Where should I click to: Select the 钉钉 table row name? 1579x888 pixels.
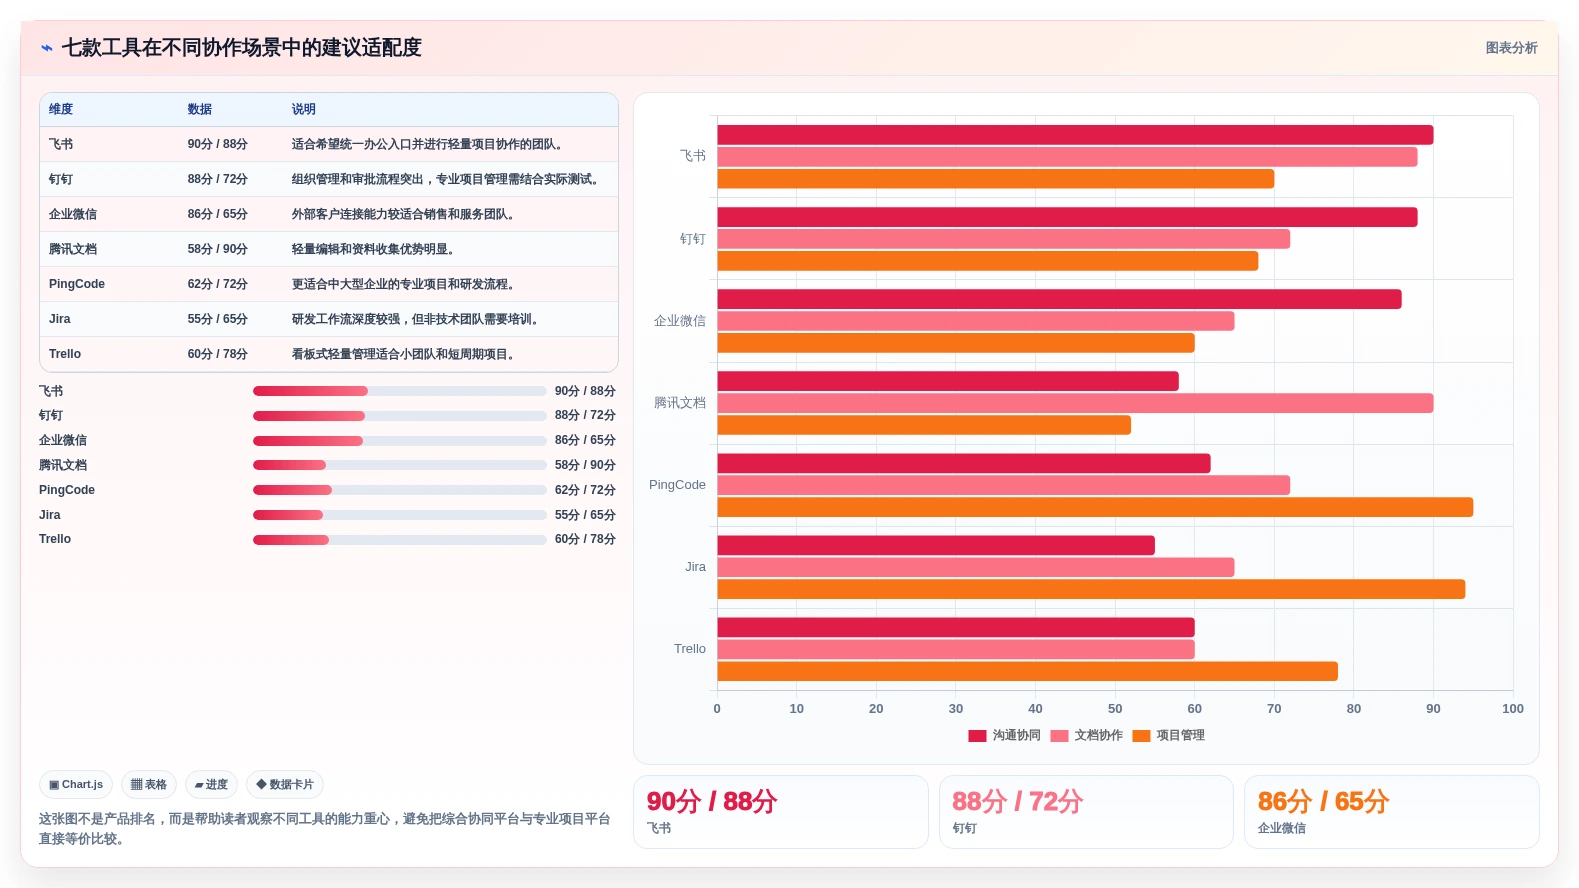click(x=61, y=179)
